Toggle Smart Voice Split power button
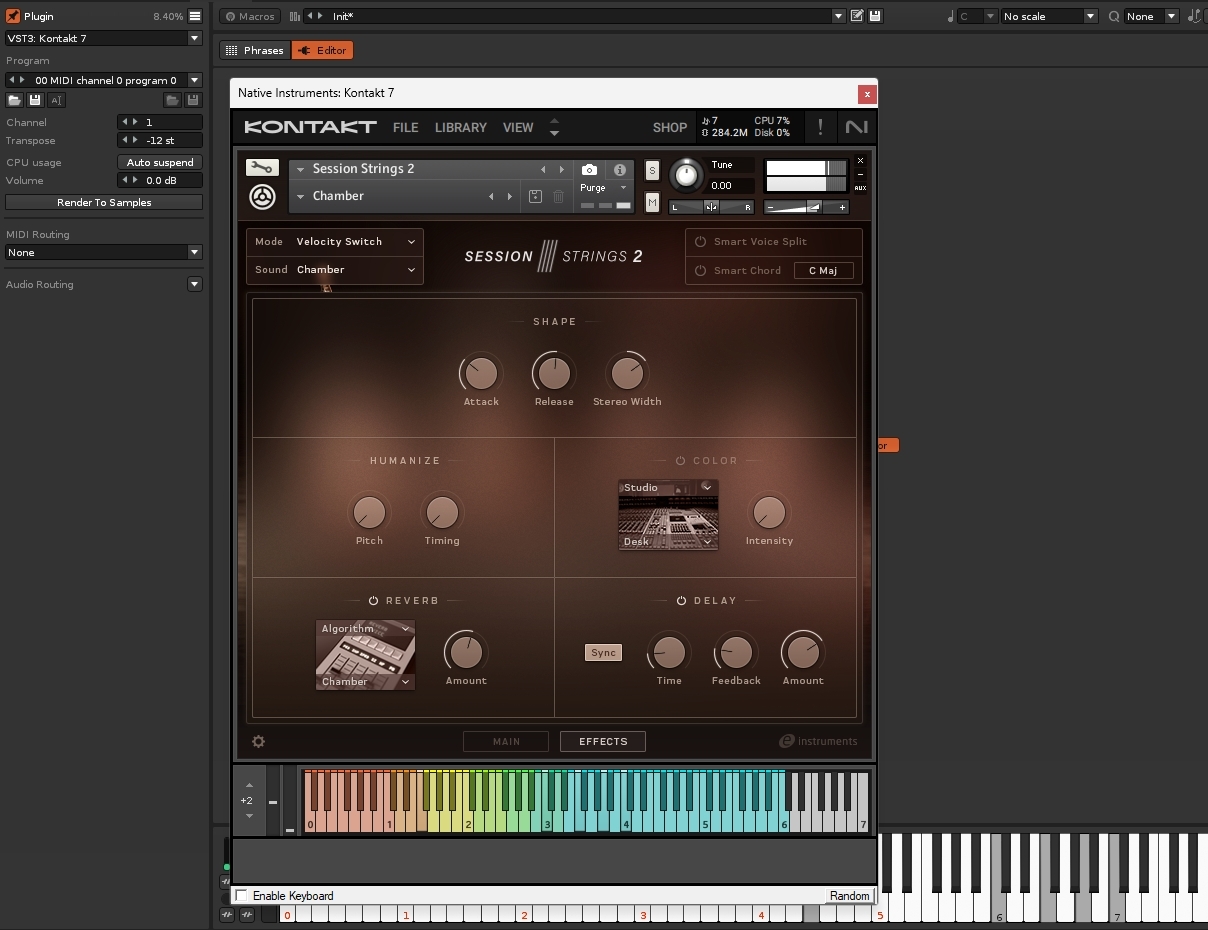The width and height of the screenshot is (1208, 930). [x=700, y=242]
